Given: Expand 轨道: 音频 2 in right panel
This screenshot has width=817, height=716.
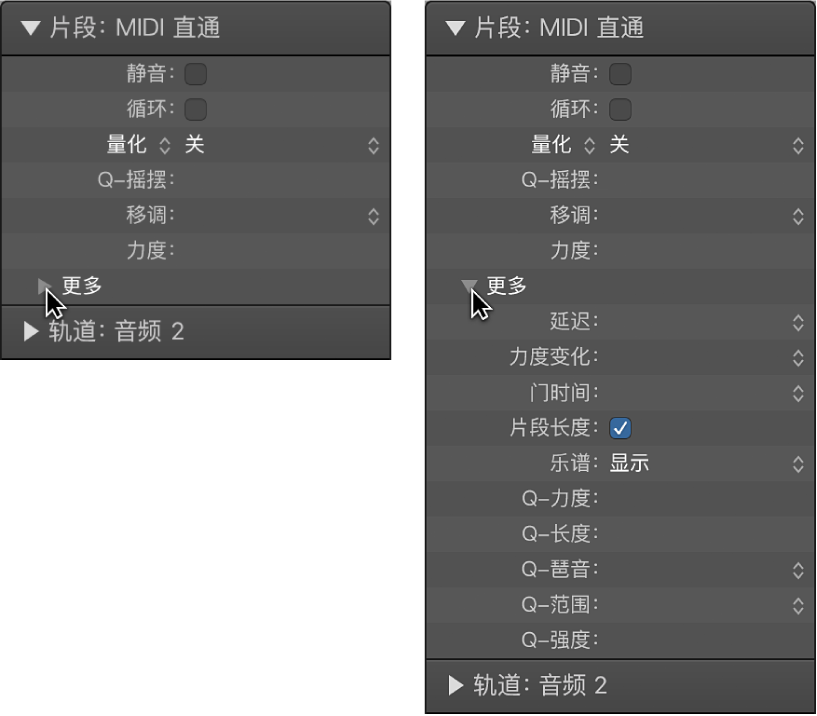Looking at the screenshot, I should click(x=455, y=686).
